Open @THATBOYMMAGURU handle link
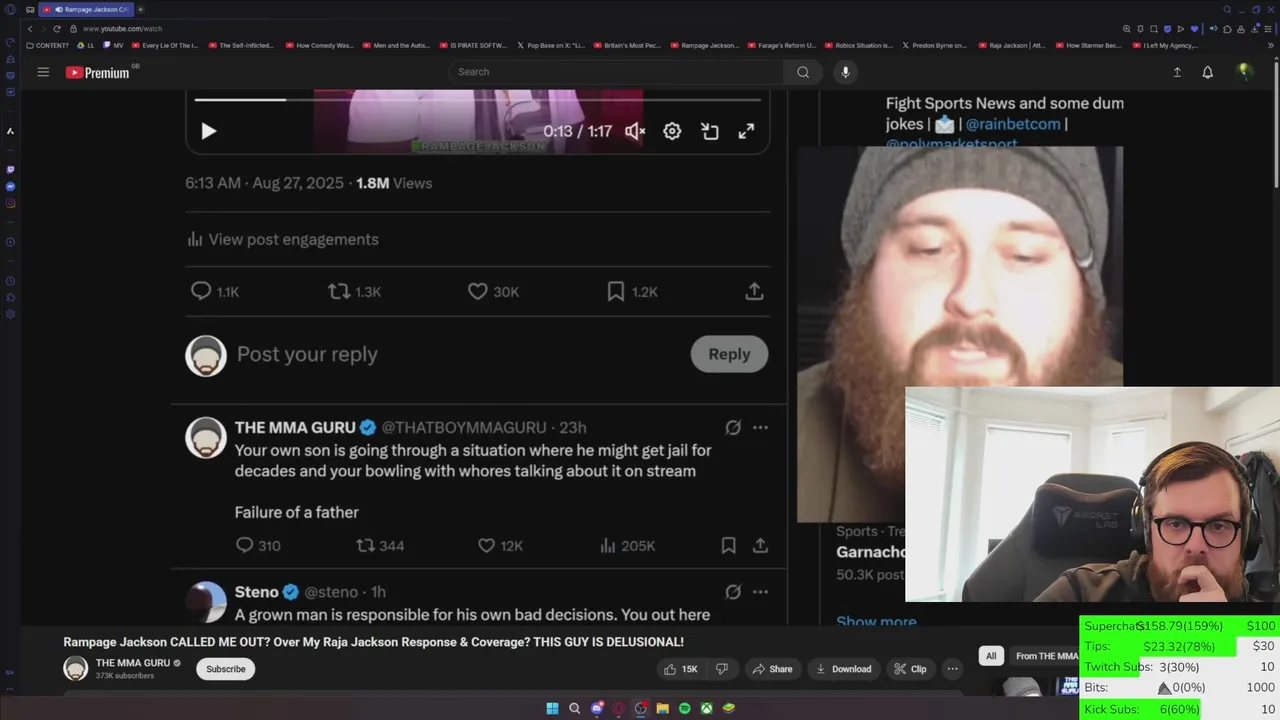1280x720 pixels. click(x=464, y=428)
